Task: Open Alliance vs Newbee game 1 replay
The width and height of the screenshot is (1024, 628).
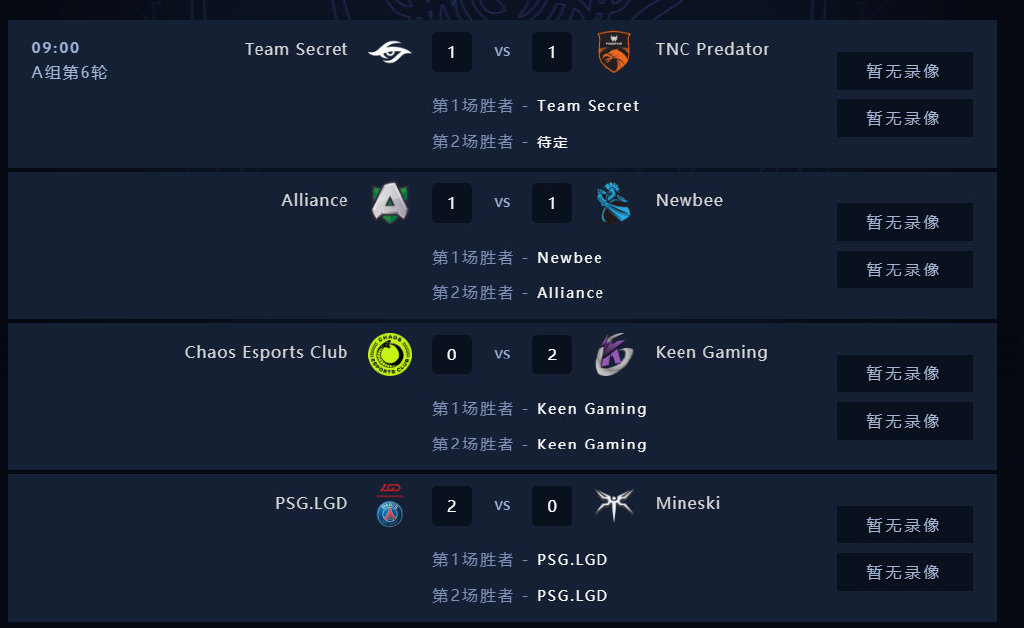Action: 904,222
